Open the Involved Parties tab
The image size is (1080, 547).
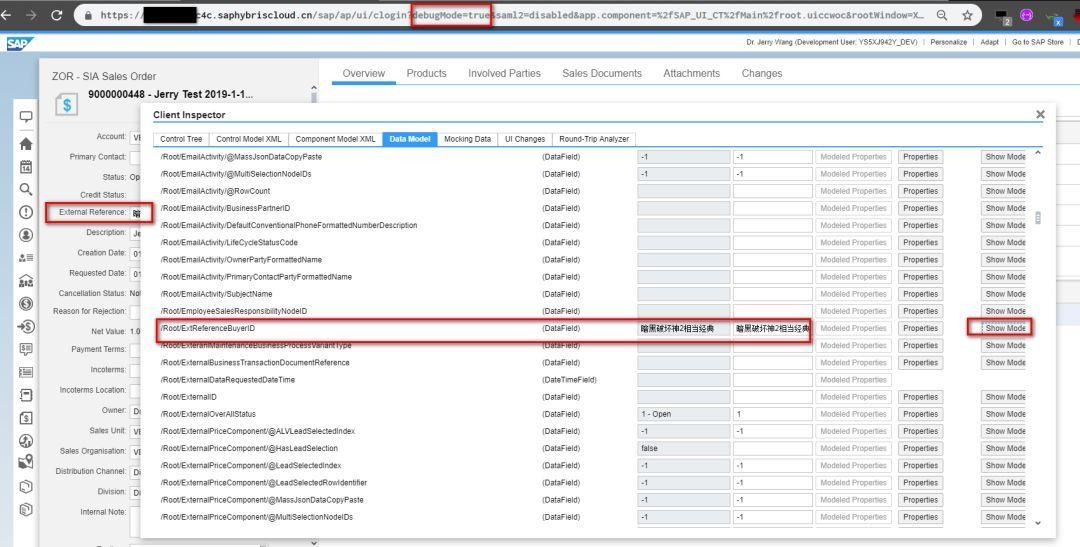504,73
